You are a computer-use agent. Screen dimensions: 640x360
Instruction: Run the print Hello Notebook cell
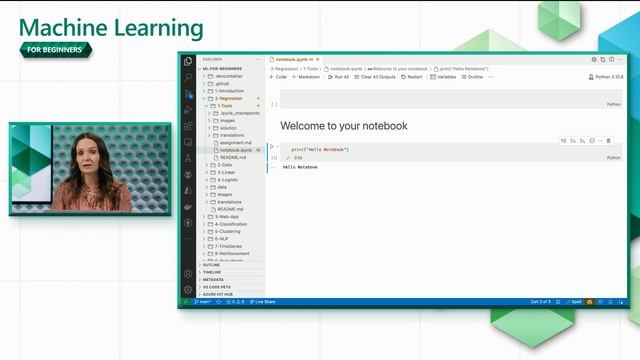pos(272,147)
